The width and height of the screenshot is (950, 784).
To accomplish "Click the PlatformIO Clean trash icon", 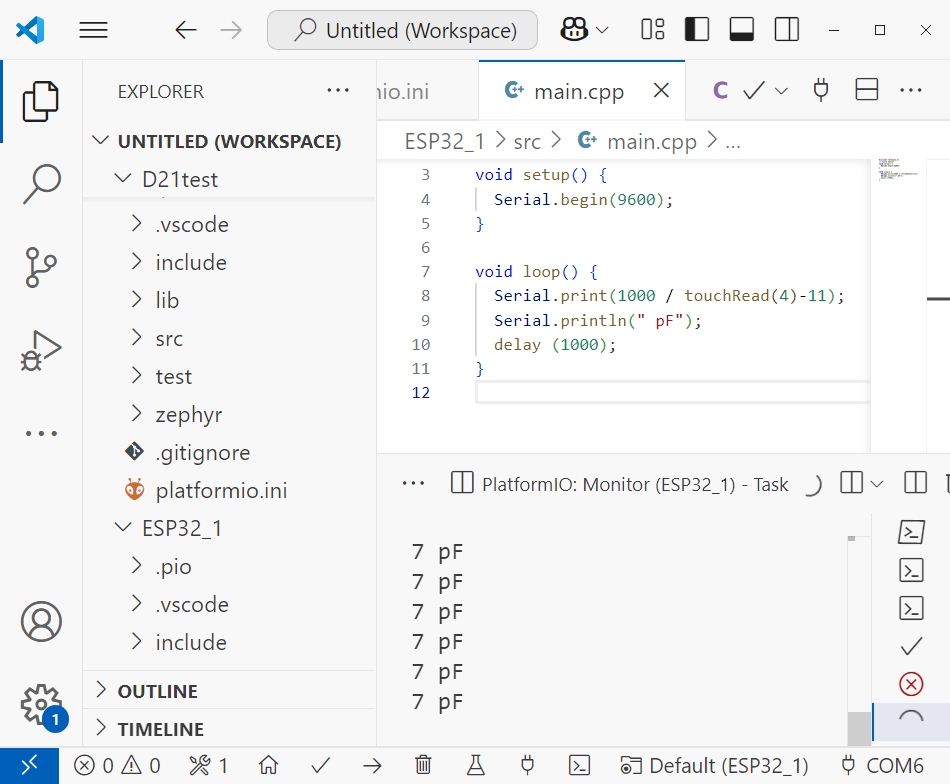I will point(423,766).
